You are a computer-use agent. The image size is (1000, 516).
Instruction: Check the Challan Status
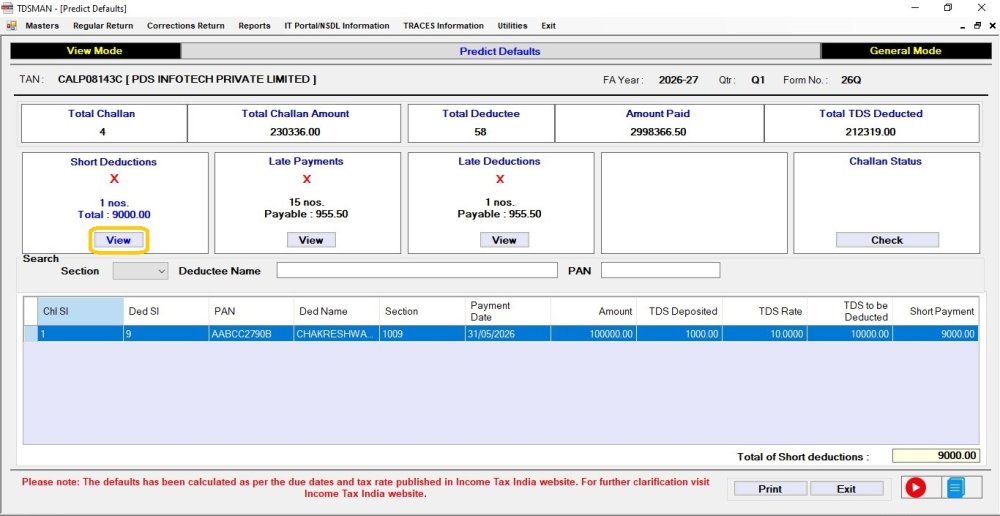pos(887,240)
